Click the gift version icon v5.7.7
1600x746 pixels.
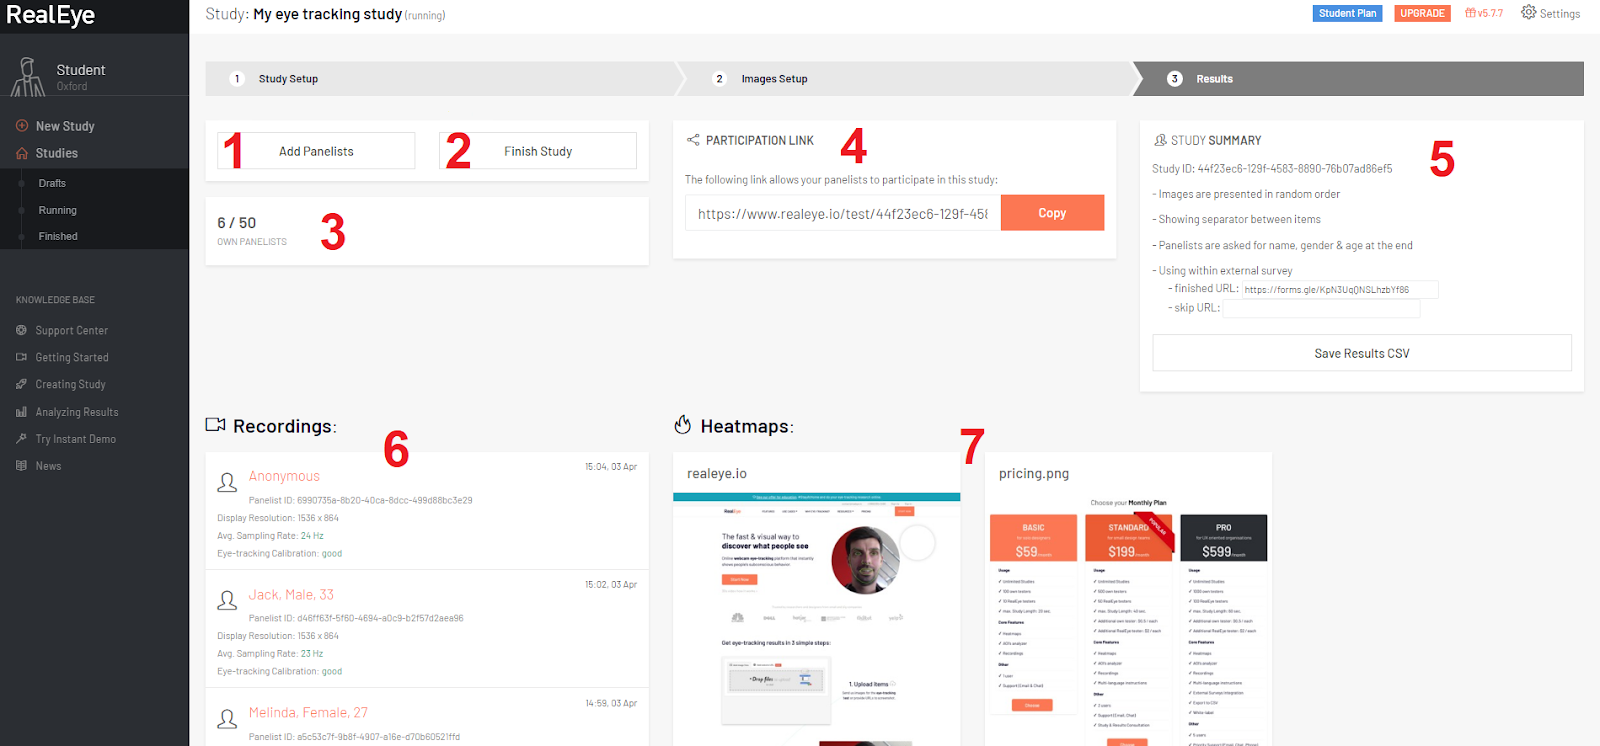click(1471, 13)
